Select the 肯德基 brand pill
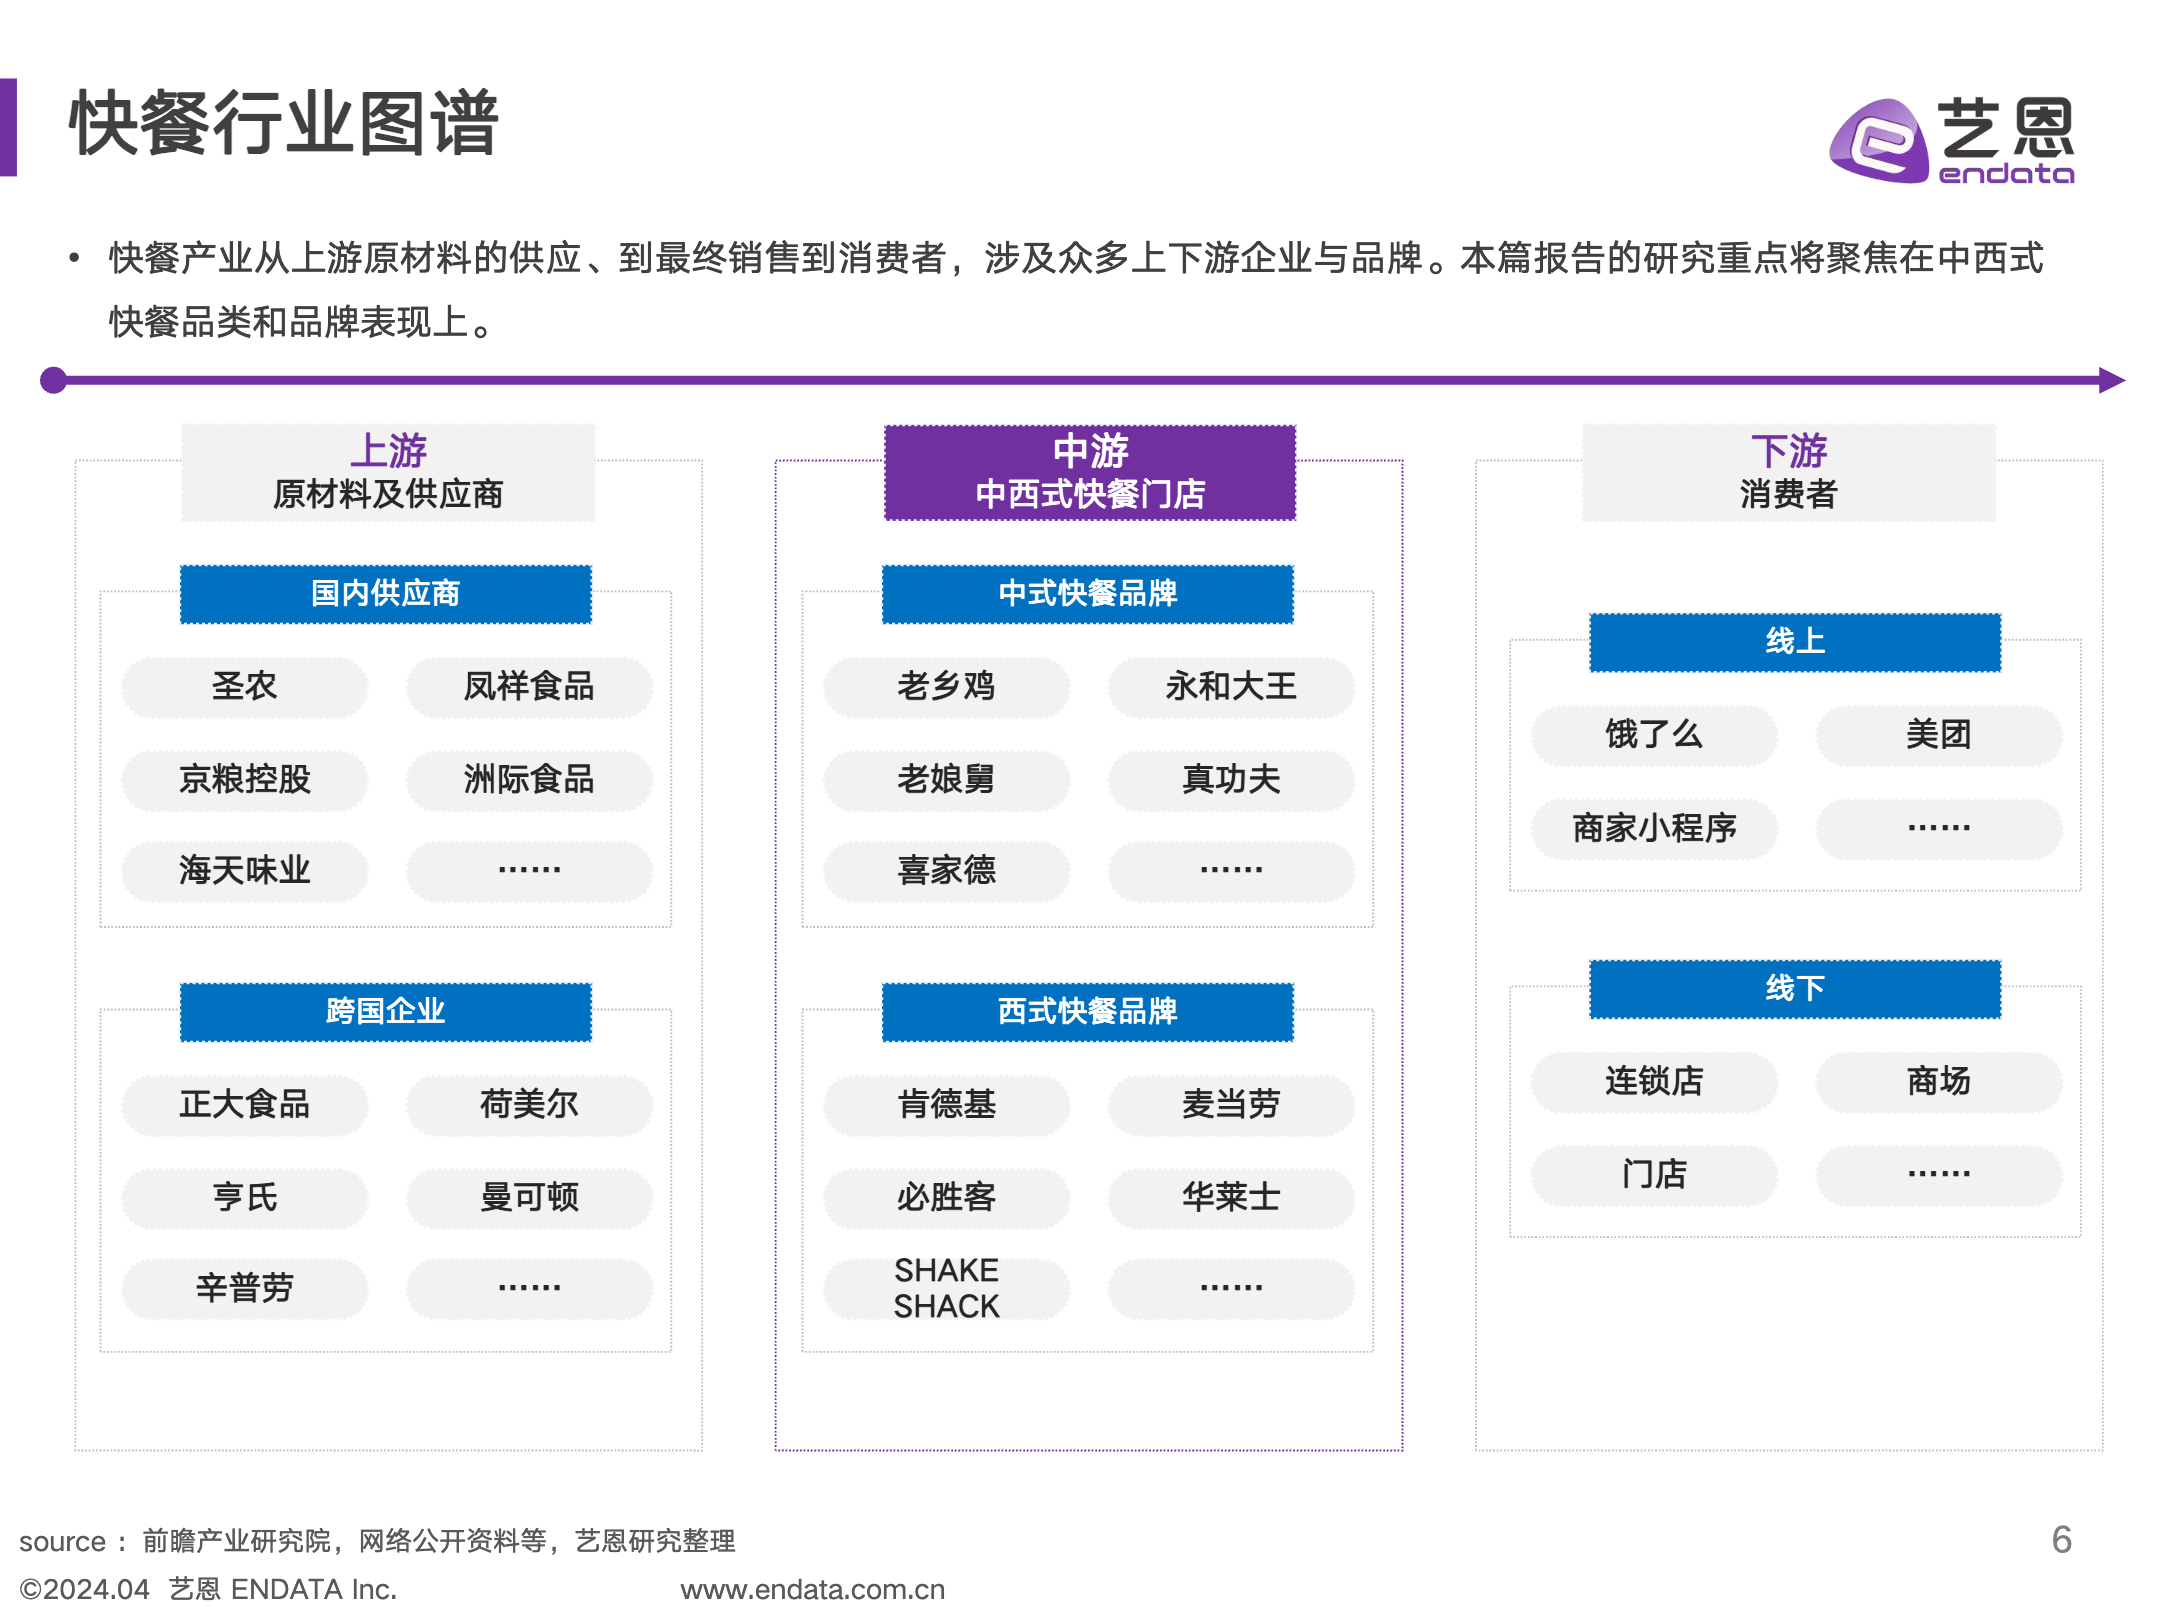Image resolution: width=2160 pixels, height=1620 pixels. (946, 1105)
